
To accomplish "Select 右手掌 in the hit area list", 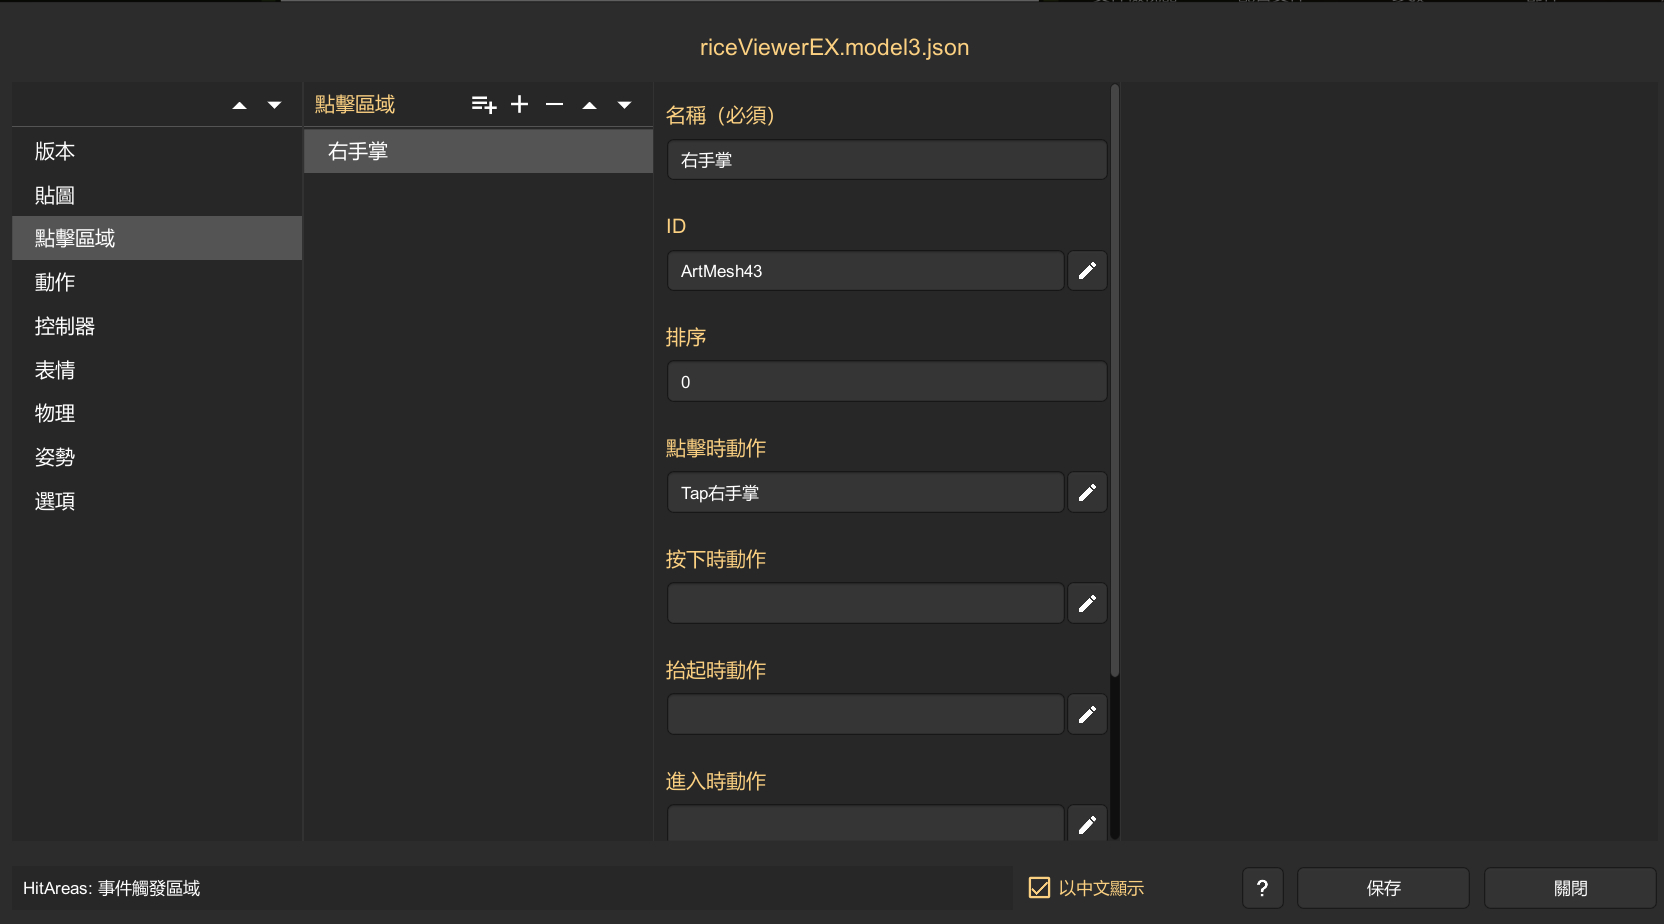I will (x=478, y=152).
